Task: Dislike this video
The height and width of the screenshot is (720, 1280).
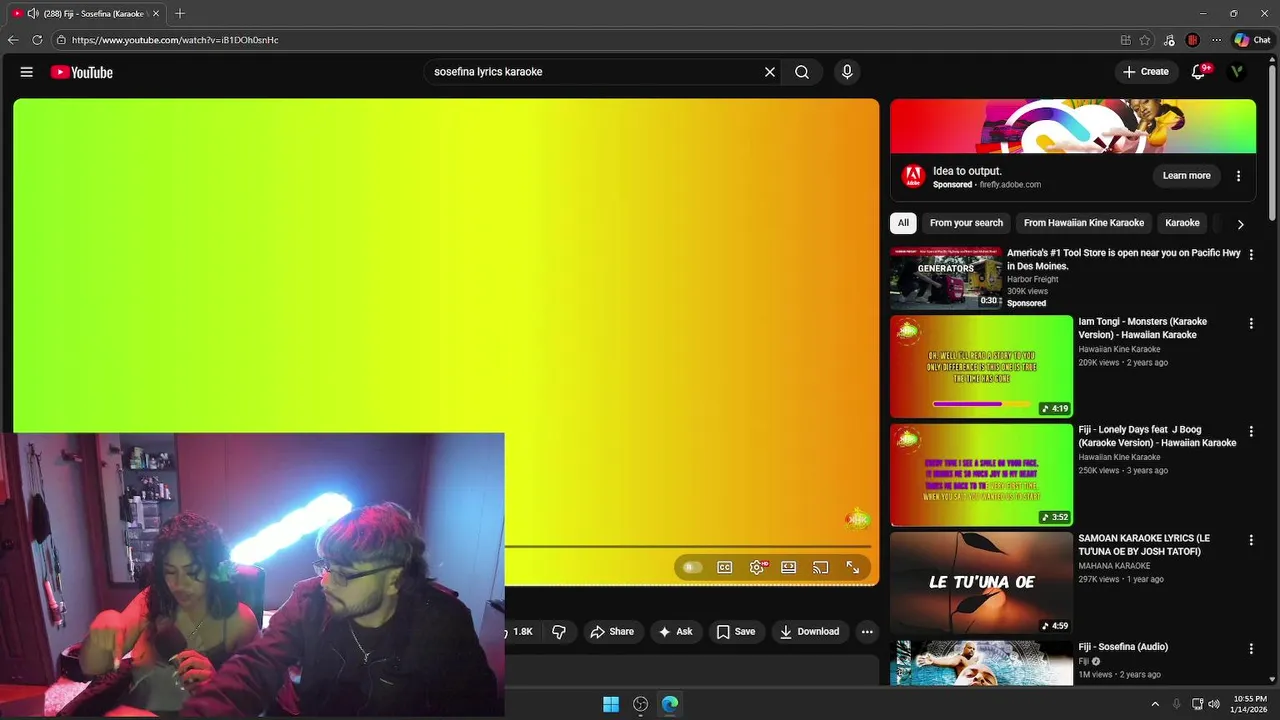Action: (x=559, y=632)
